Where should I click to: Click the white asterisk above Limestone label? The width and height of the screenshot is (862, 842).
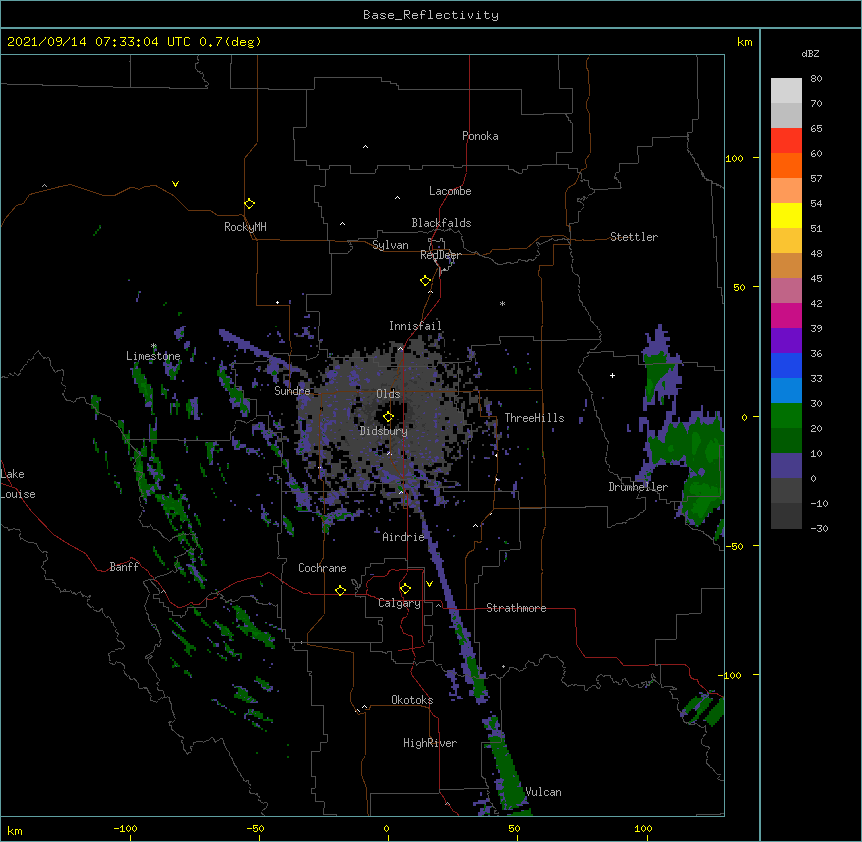154,346
